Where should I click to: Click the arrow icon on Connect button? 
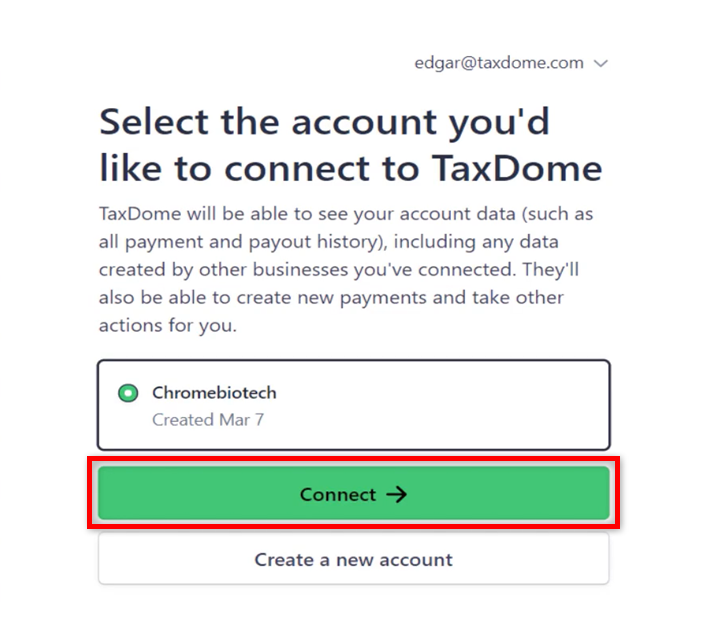point(397,494)
